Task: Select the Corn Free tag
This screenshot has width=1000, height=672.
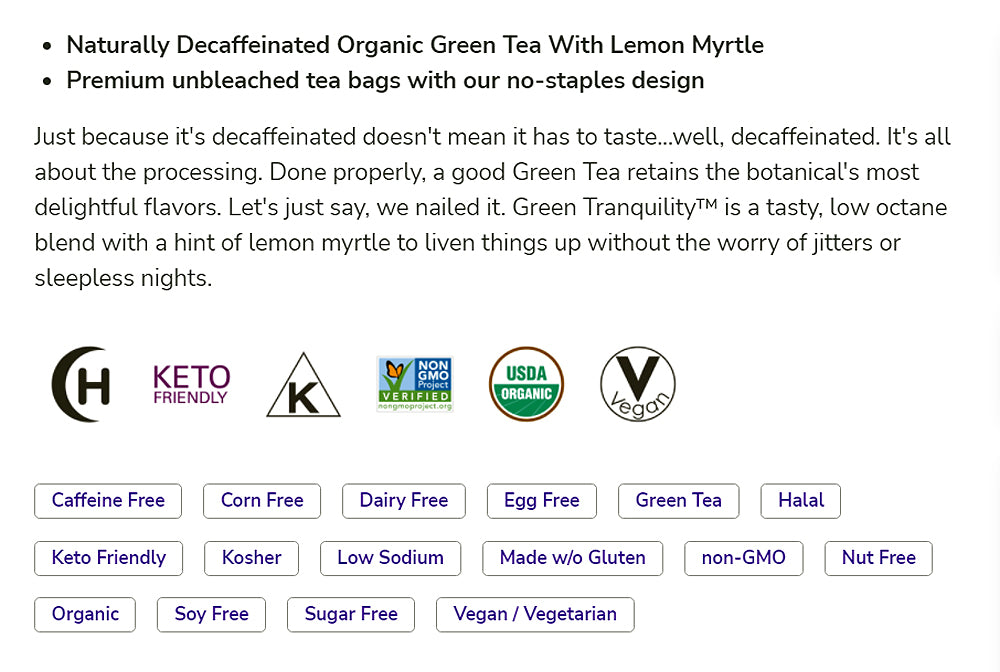Action: click(x=262, y=501)
